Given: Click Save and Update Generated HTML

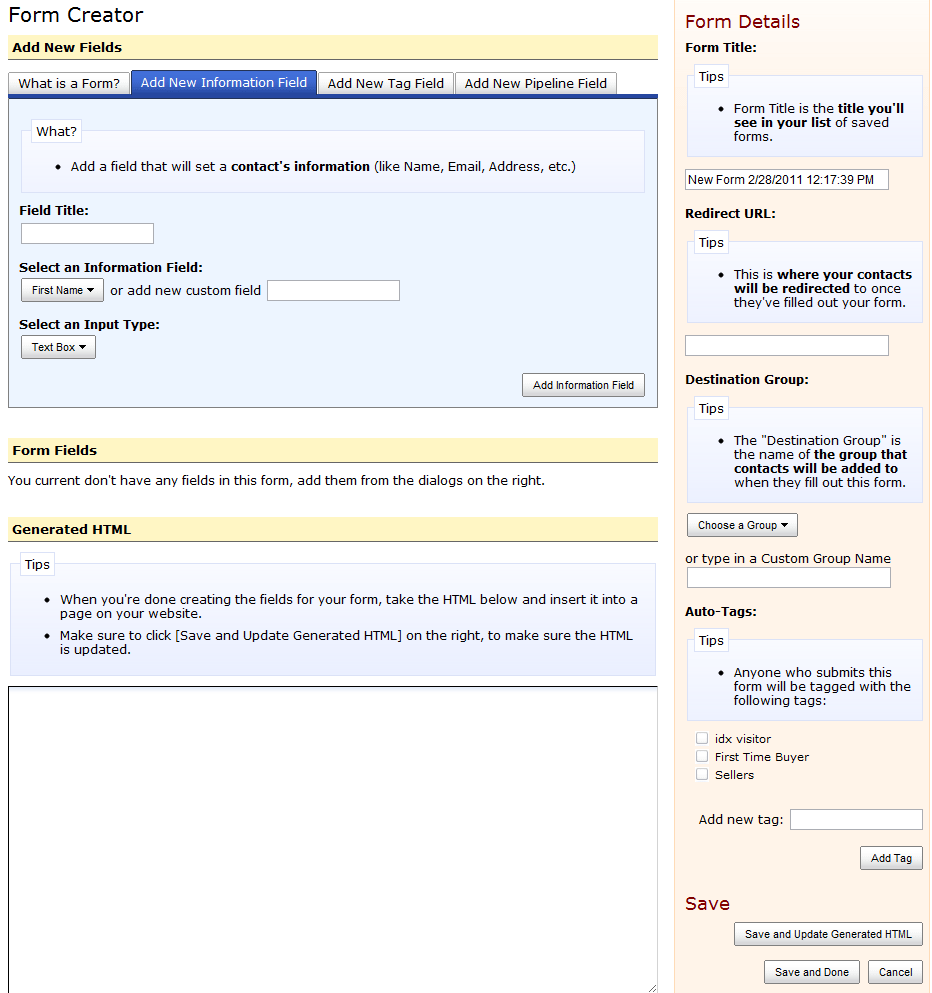Looking at the screenshot, I should click(828, 933).
